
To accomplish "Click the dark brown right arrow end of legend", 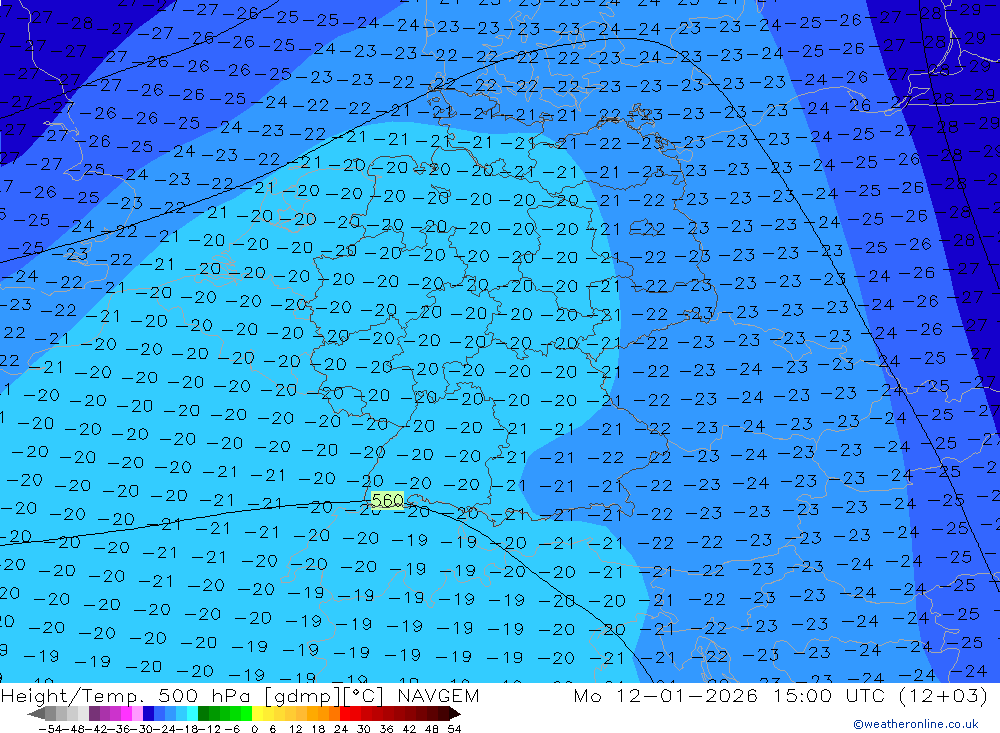I will [455, 713].
